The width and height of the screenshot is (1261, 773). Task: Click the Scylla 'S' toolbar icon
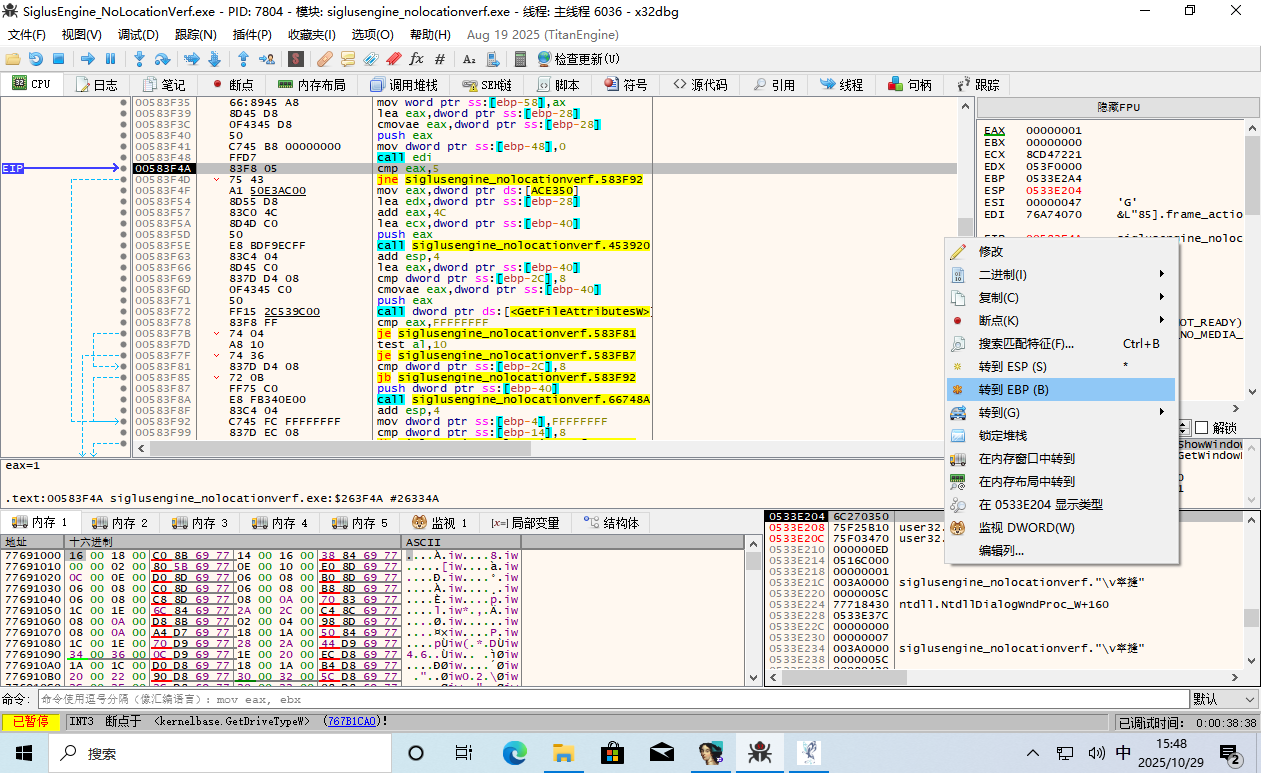[297, 59]
